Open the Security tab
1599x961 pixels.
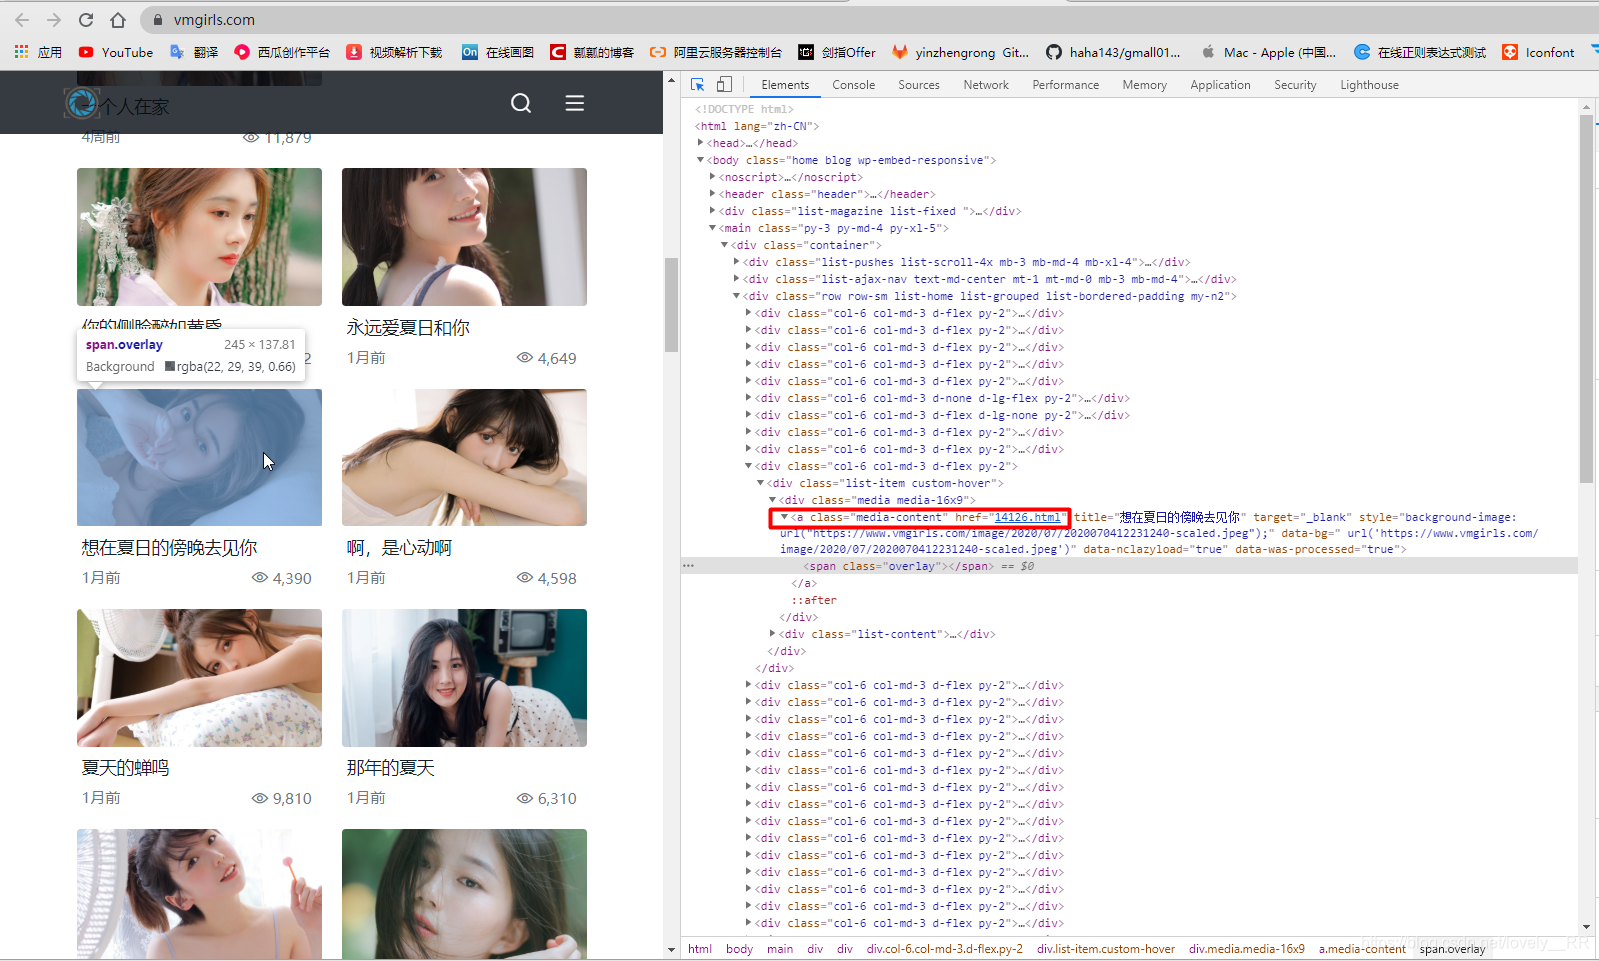1295,85
